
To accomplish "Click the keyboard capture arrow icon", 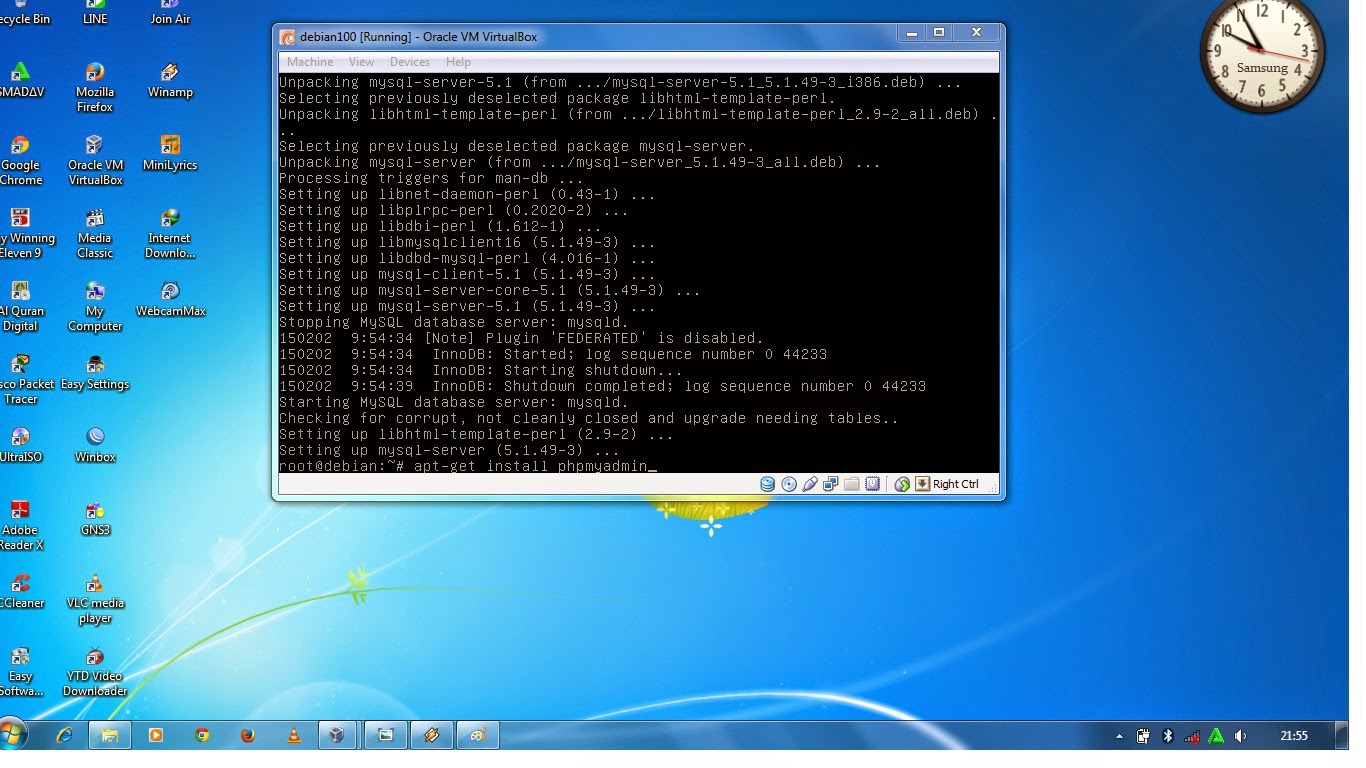I will click(x=922, y=484).
